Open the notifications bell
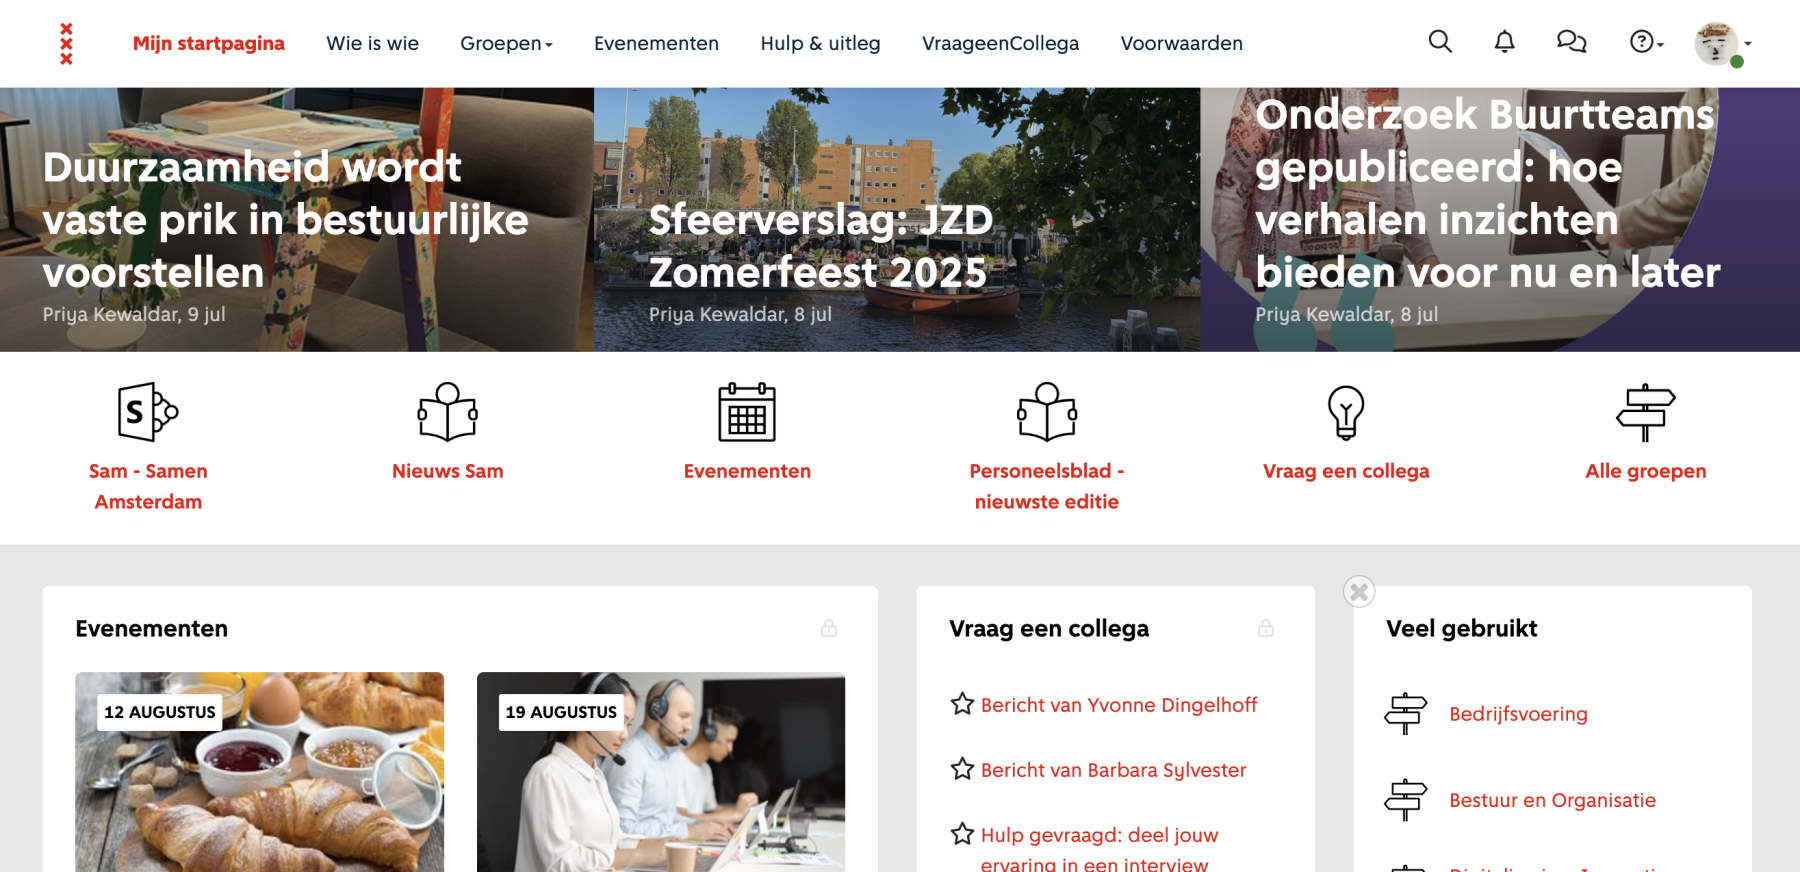1800x872 pixels. tap(1504, 41)
